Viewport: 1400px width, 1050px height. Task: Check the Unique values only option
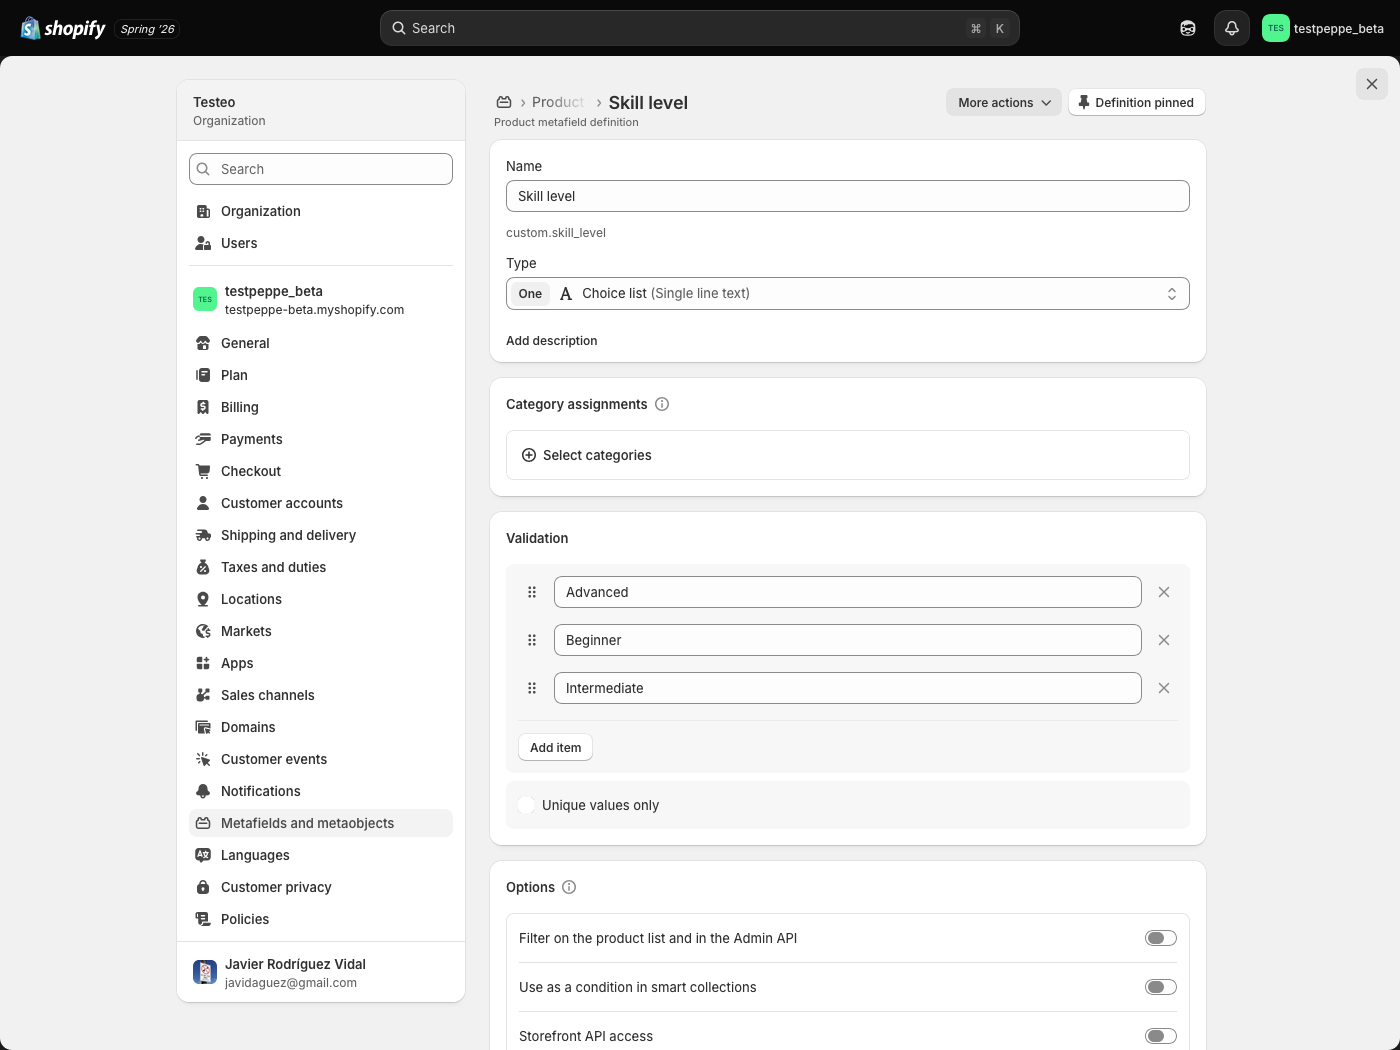click(x=526, y=805)
